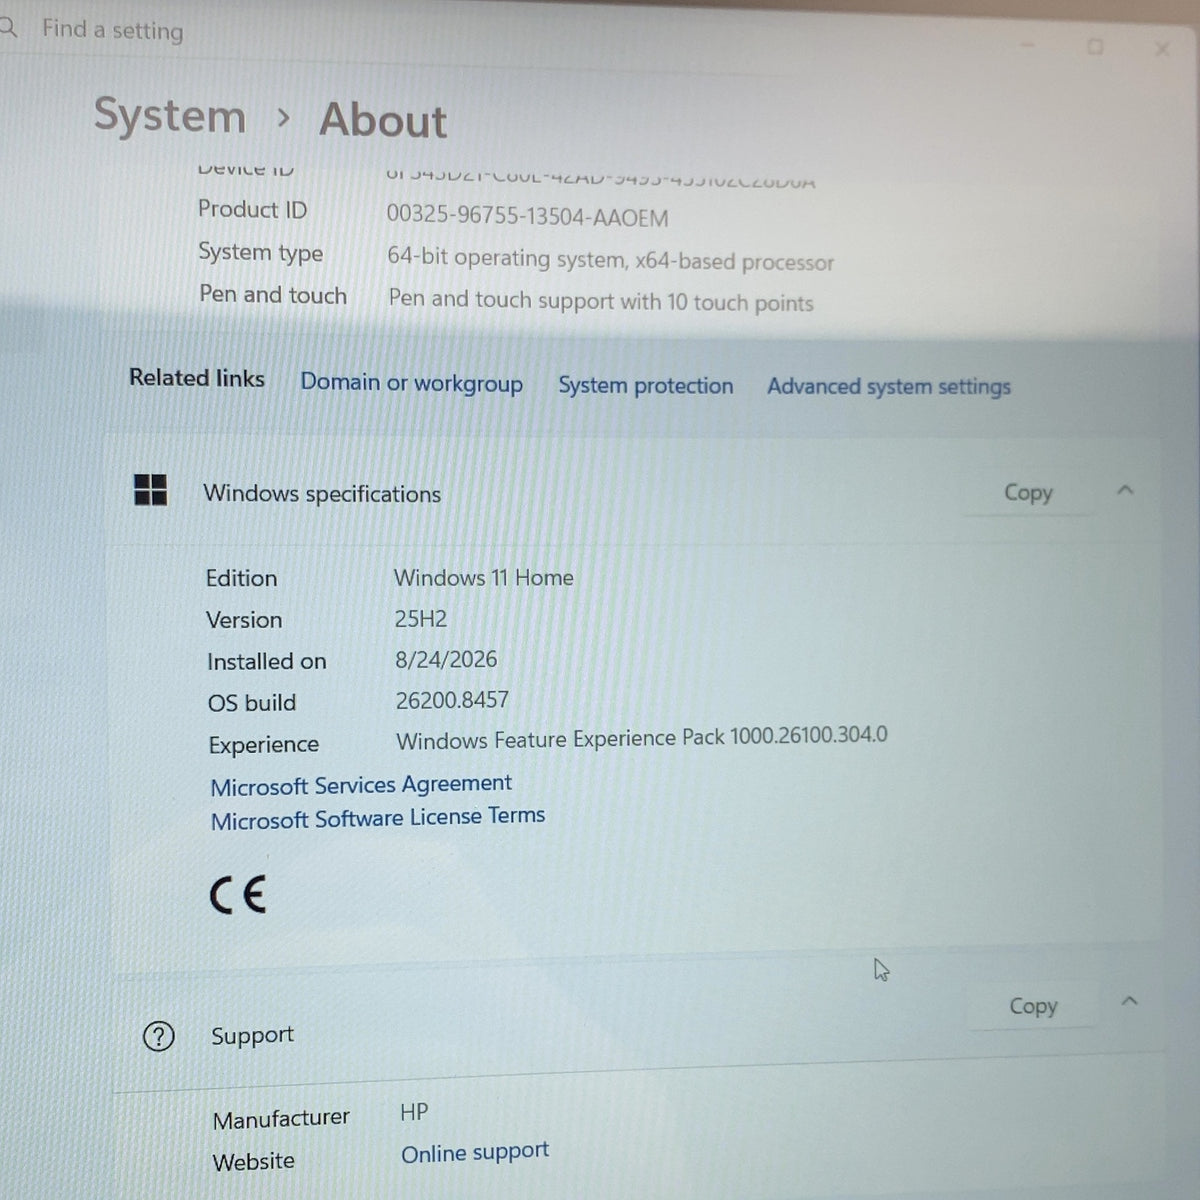Copy the Windows specifications

1028,492
